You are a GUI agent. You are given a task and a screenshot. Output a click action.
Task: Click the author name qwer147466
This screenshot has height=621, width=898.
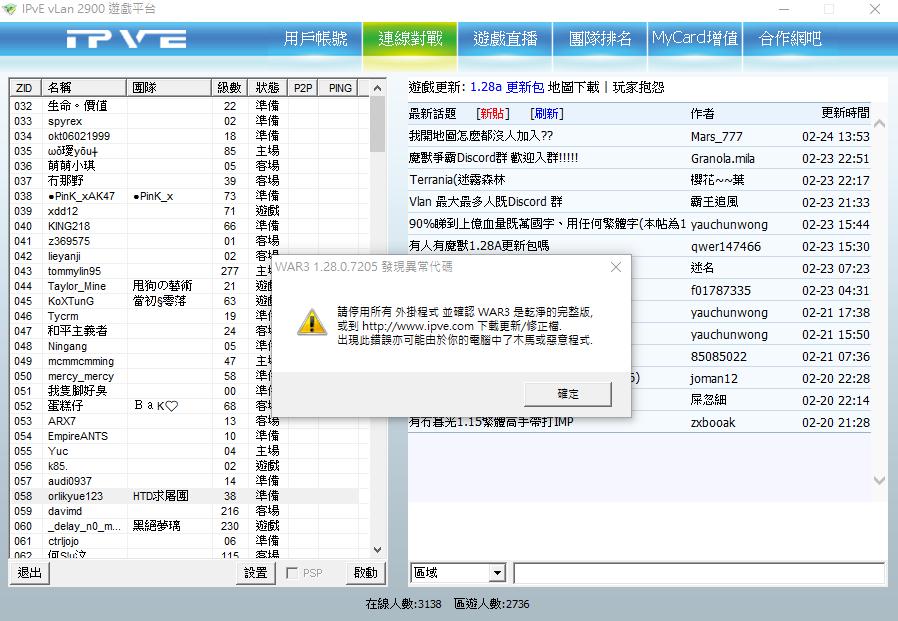[x=726, y=247]
